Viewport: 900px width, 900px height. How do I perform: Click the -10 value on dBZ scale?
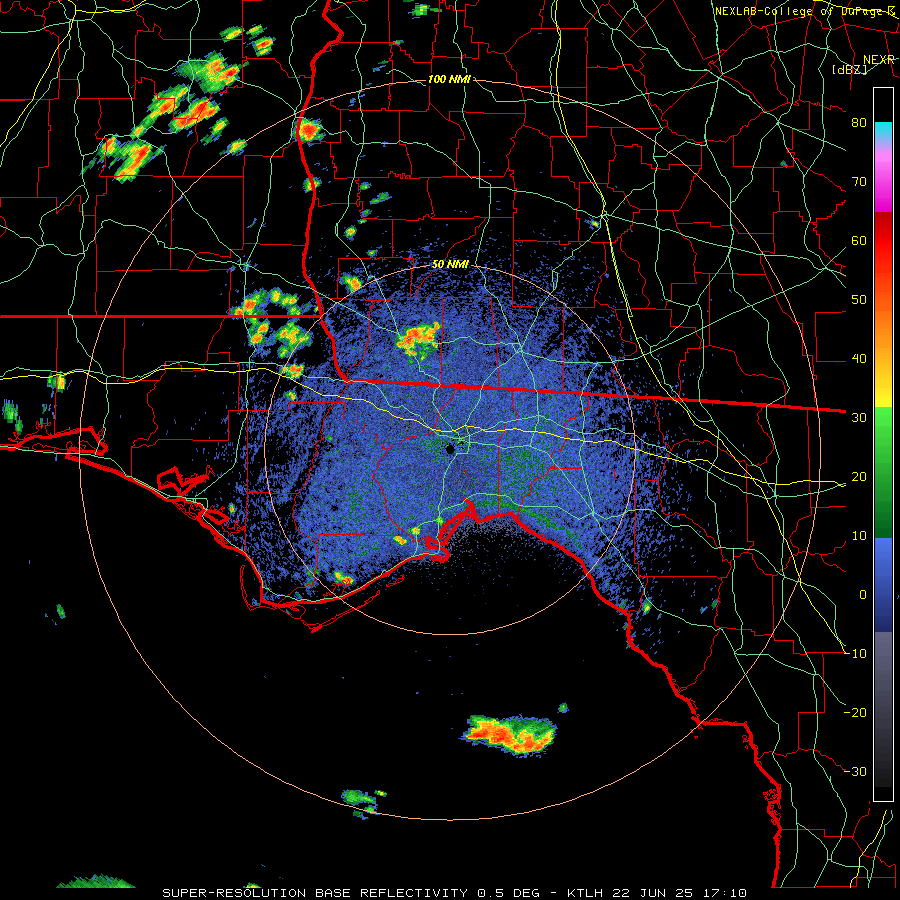855,654
